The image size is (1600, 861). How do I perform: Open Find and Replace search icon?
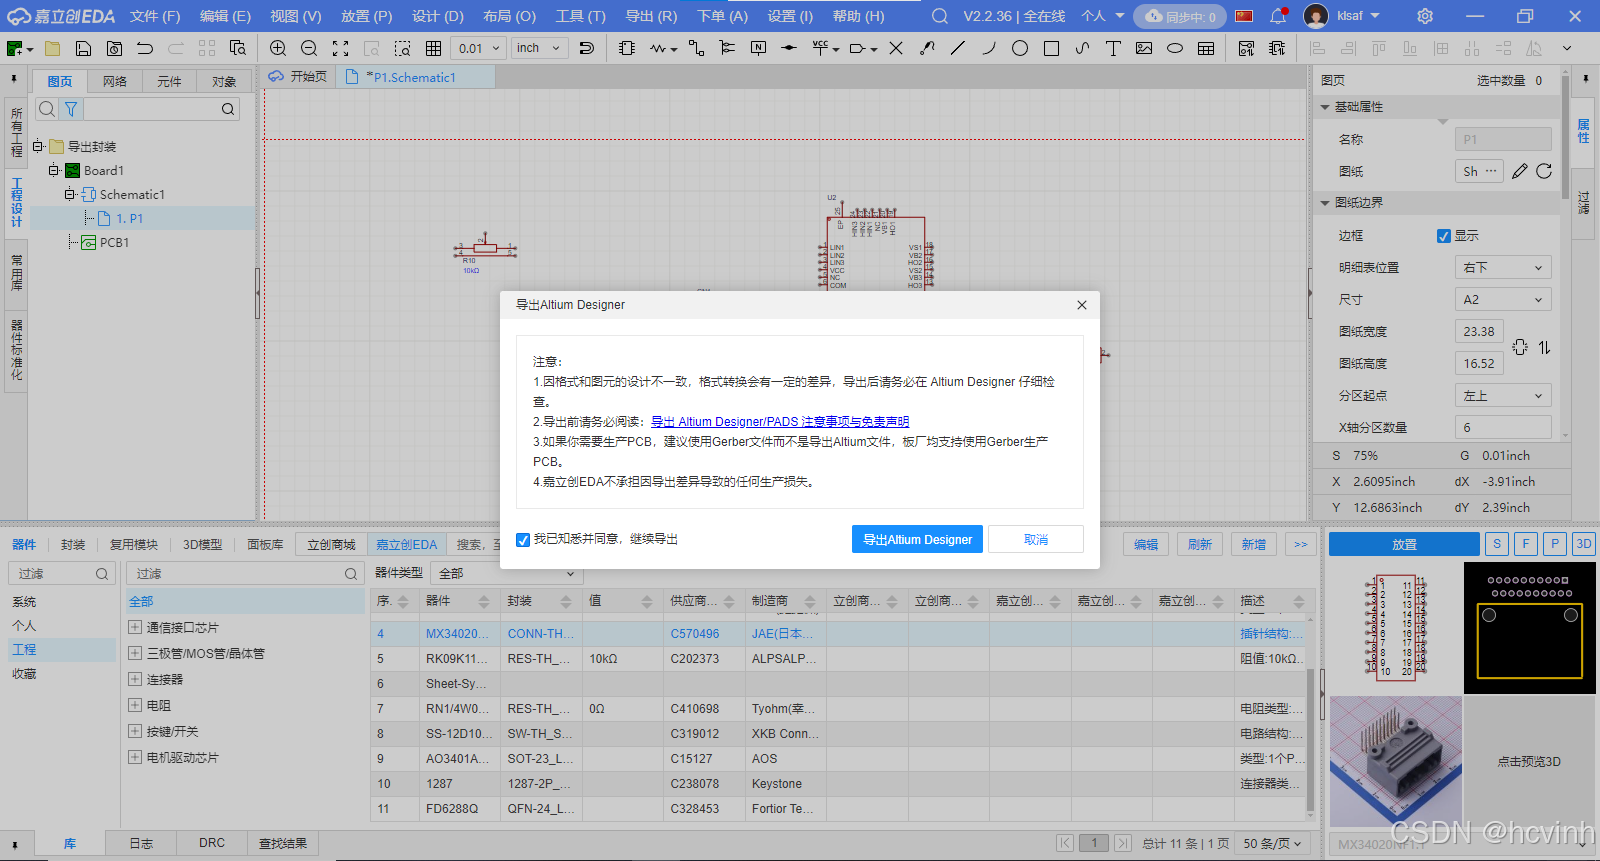click(238, 48)
